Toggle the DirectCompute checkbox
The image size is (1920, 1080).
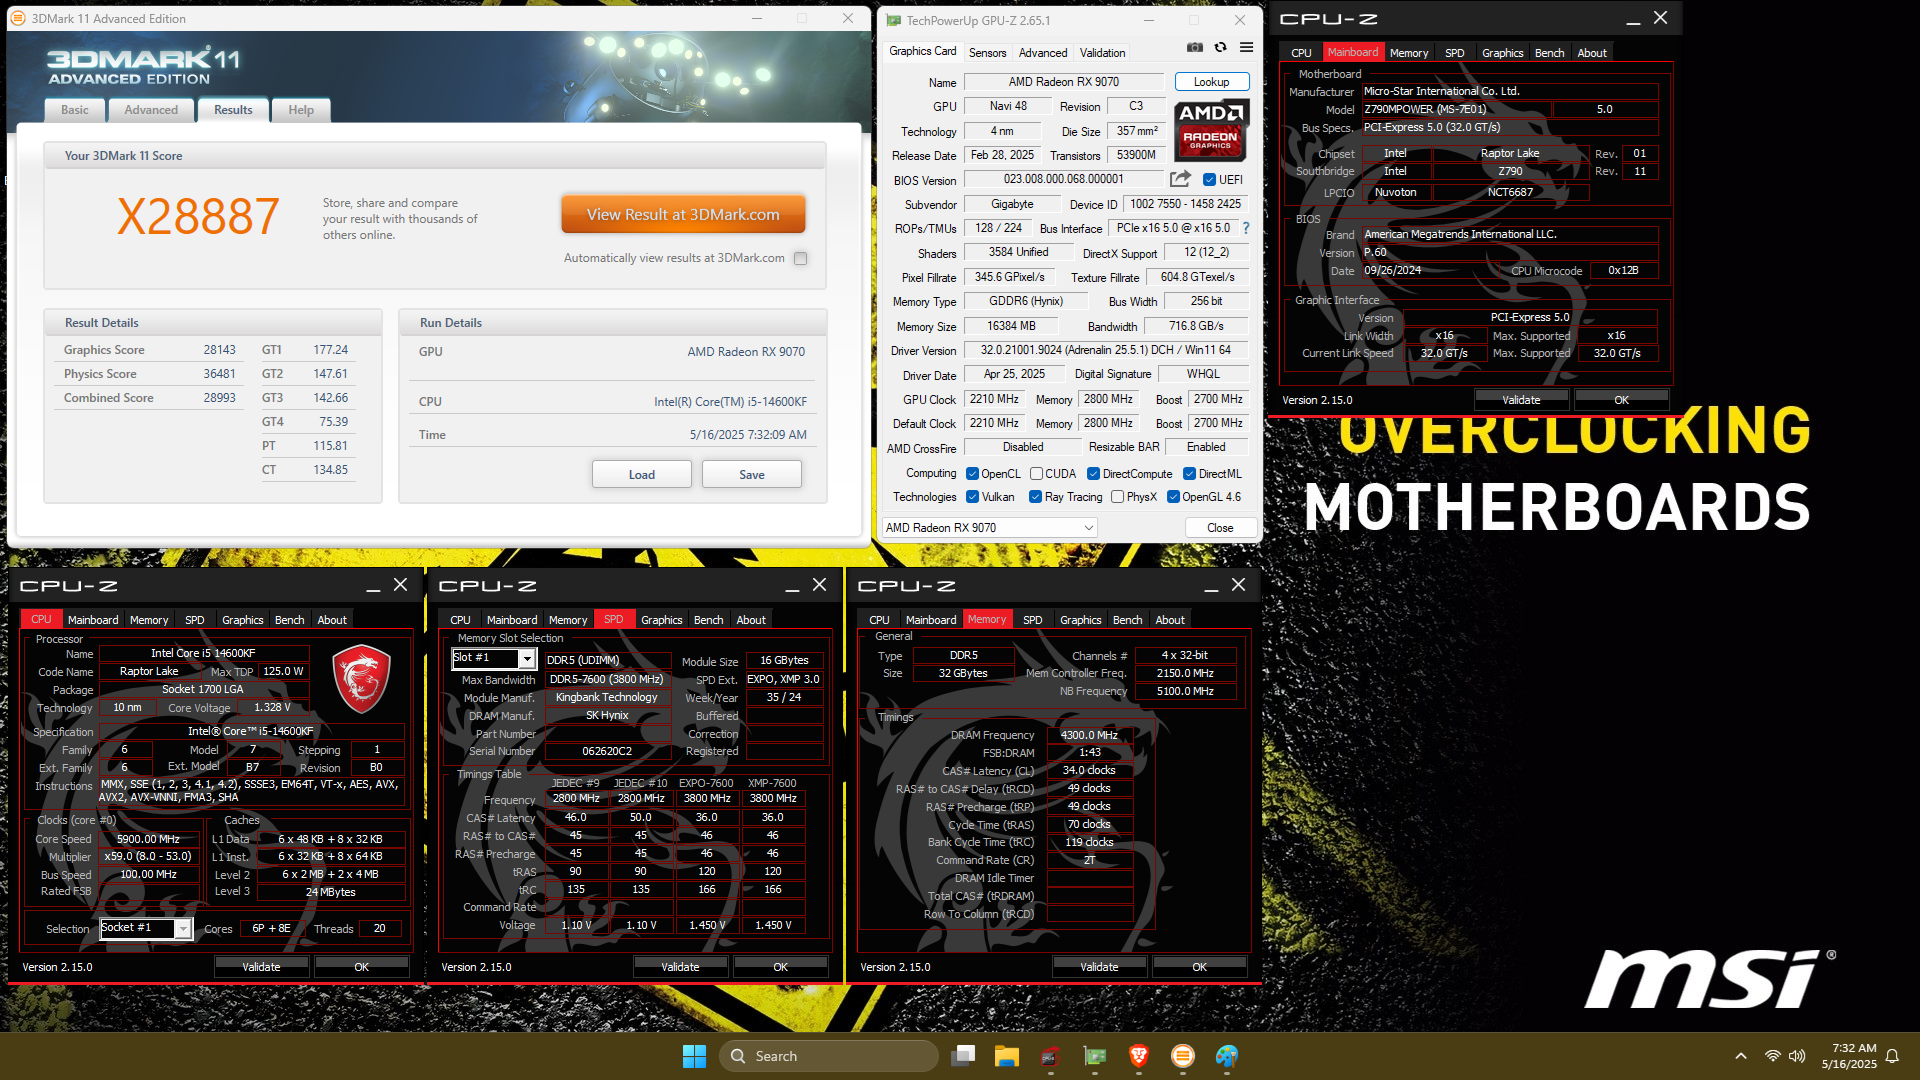[1094, 474]
